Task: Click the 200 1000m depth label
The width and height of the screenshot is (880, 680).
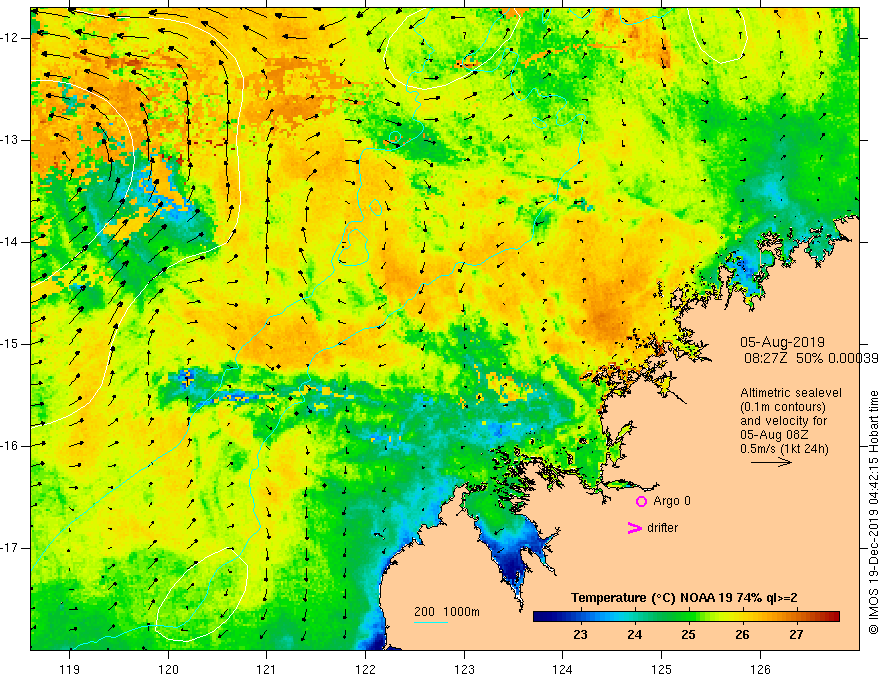Action: click(447, 612)
